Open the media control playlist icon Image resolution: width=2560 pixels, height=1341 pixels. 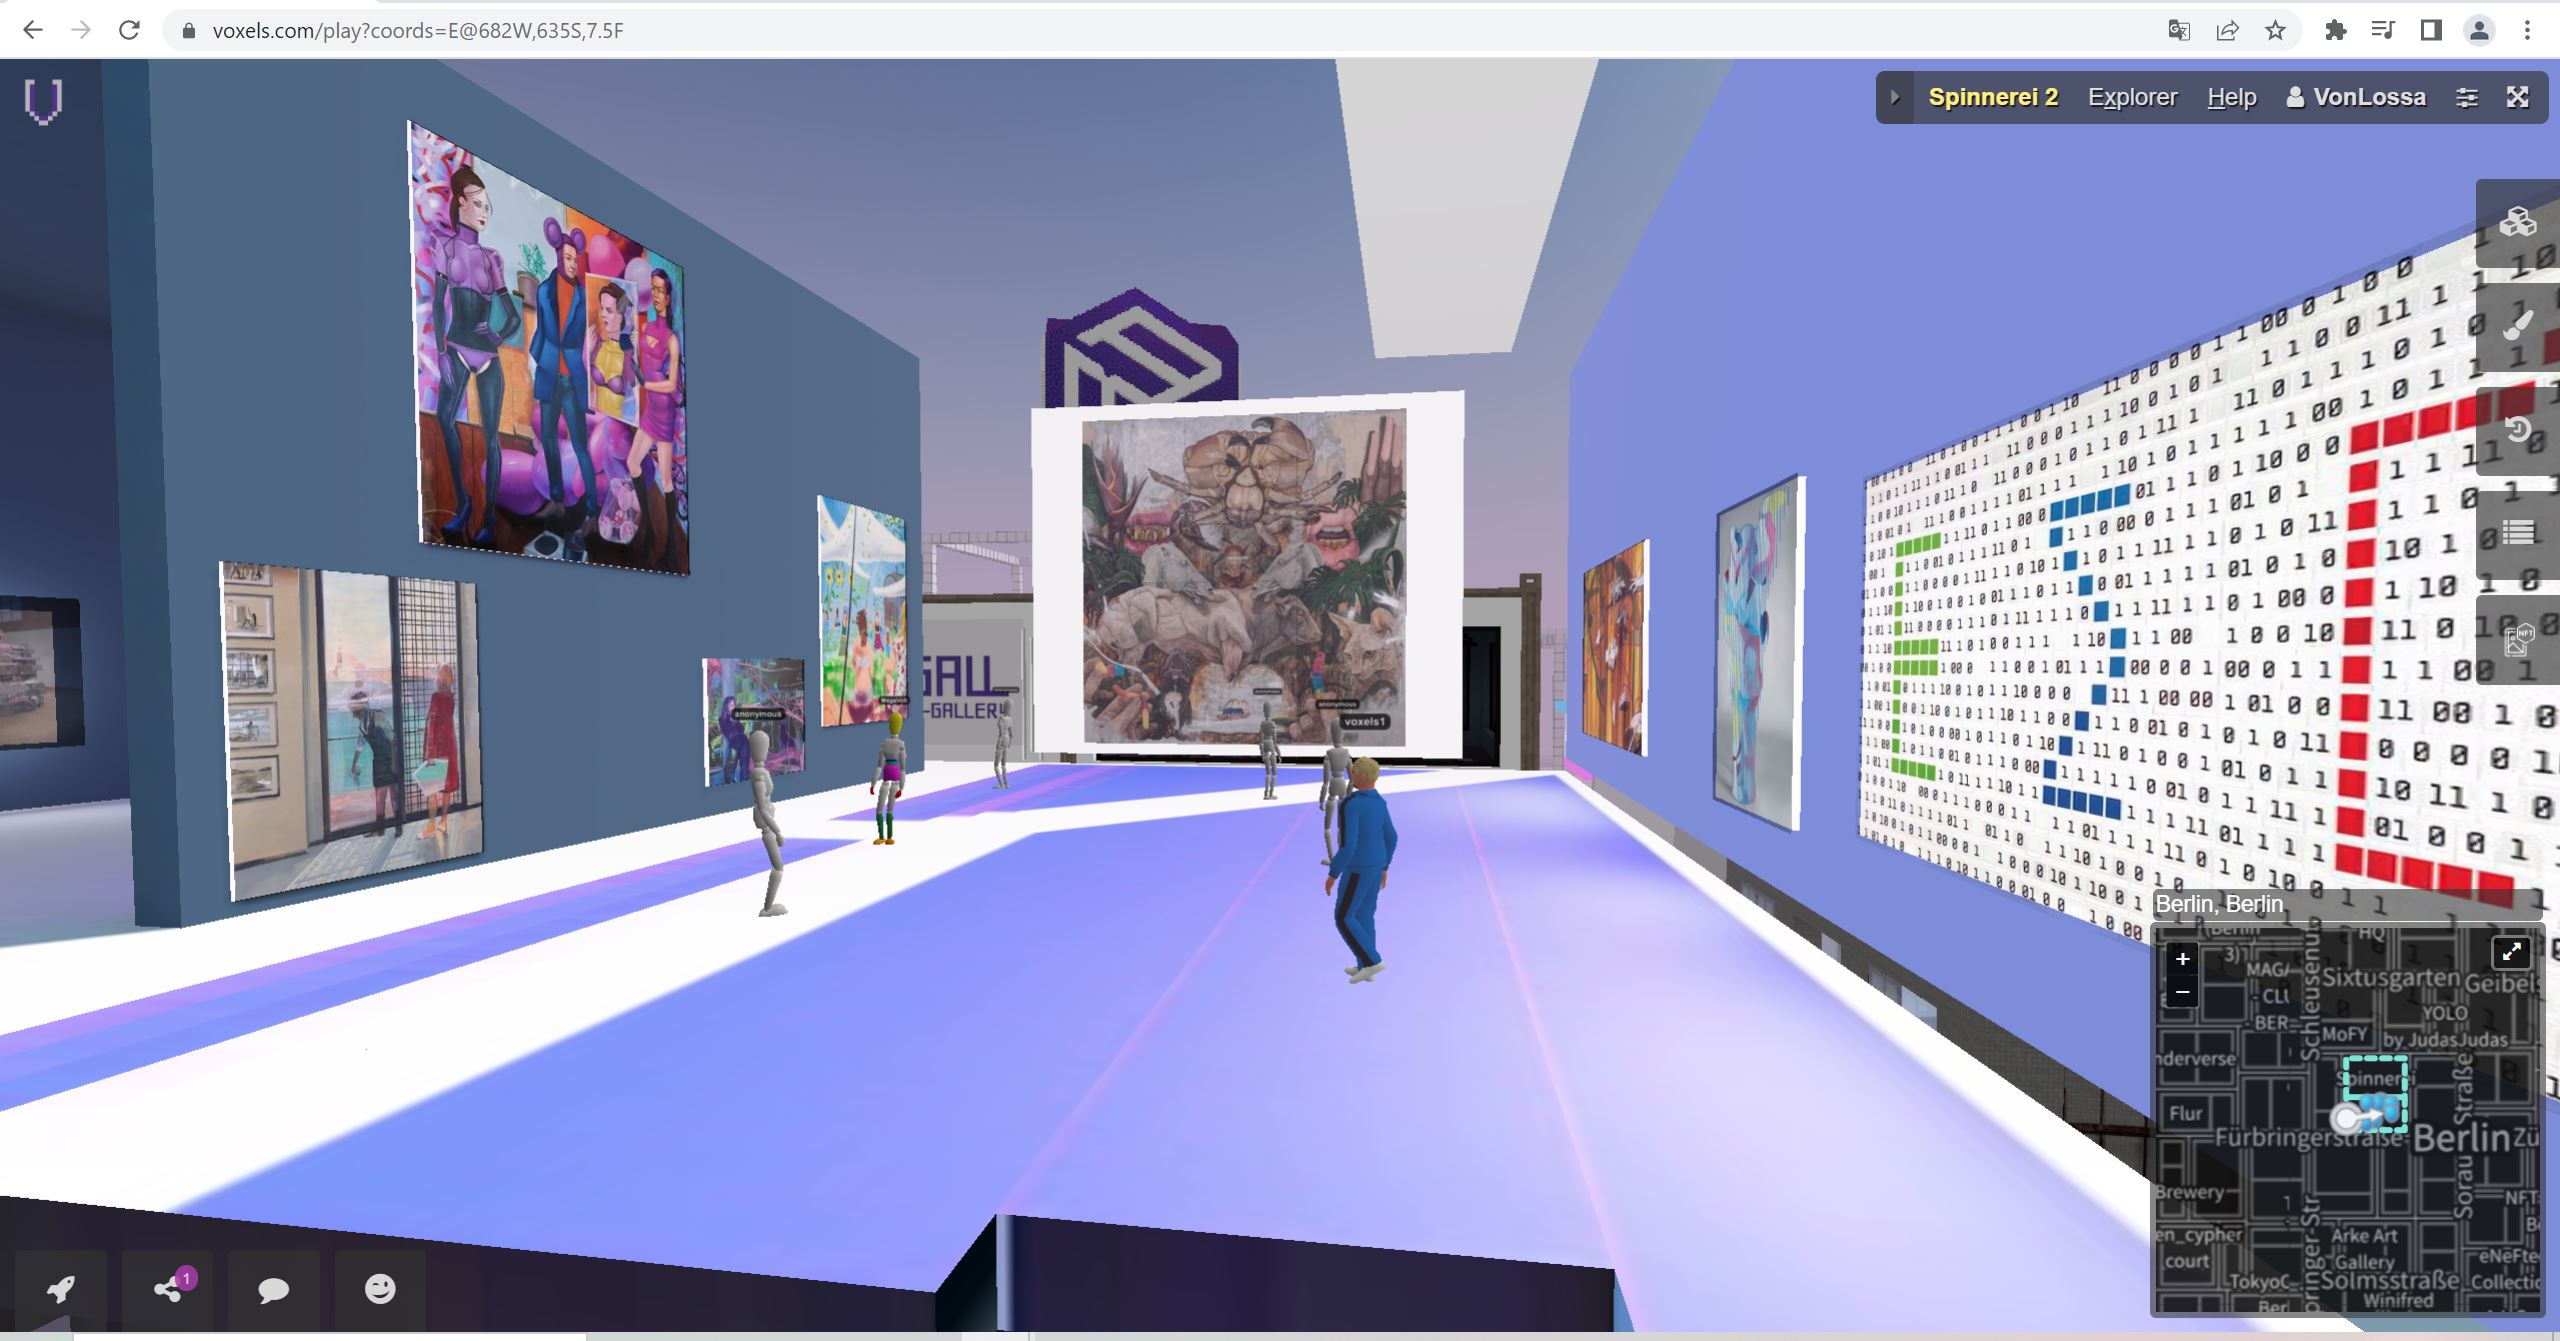point(2383,30)
